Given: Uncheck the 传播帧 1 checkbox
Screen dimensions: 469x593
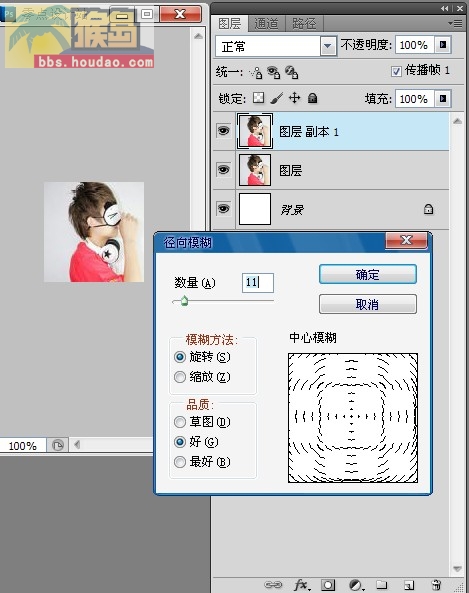Looking at the screenshot, I should [x=396, y=71].
